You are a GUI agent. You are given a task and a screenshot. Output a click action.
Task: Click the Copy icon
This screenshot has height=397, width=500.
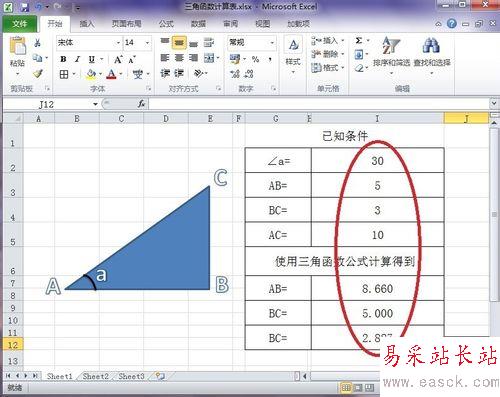click(x=37, y=58)
